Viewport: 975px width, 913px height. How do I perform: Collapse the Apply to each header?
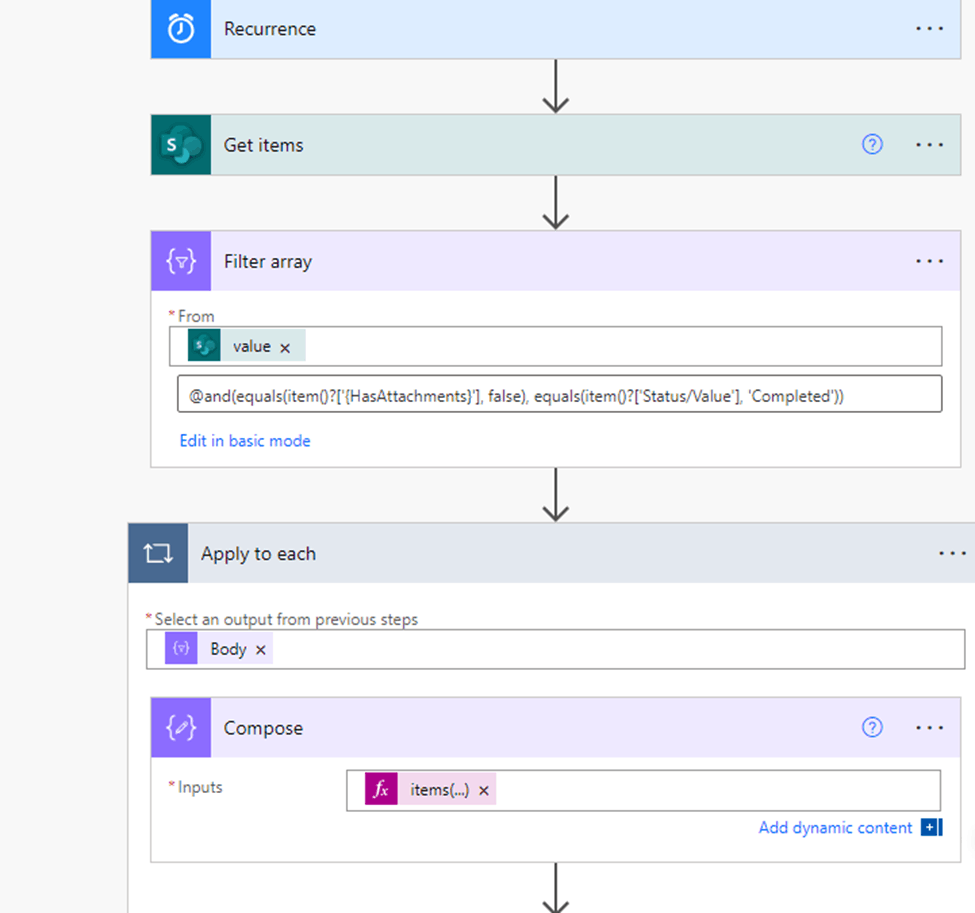552,553
